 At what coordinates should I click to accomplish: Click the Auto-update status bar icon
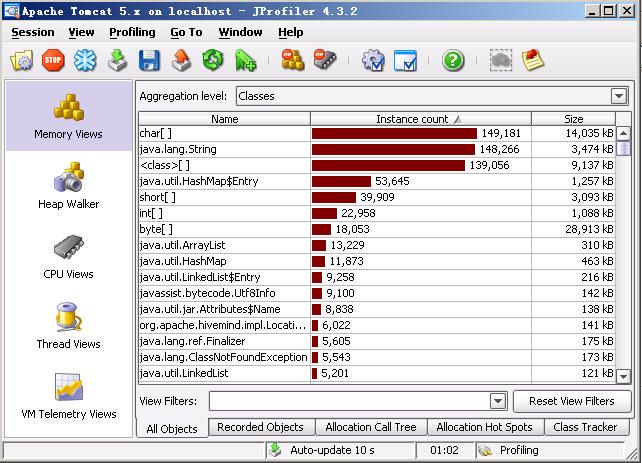pyautogui.click(x=276, y=450)
